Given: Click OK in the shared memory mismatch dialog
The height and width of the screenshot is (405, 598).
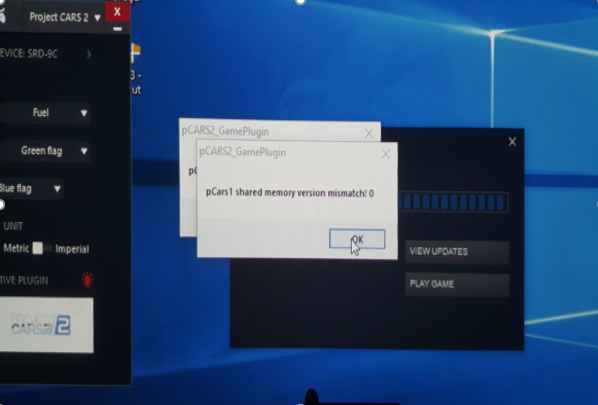Looking at the screenshot, I should point(357,239).
